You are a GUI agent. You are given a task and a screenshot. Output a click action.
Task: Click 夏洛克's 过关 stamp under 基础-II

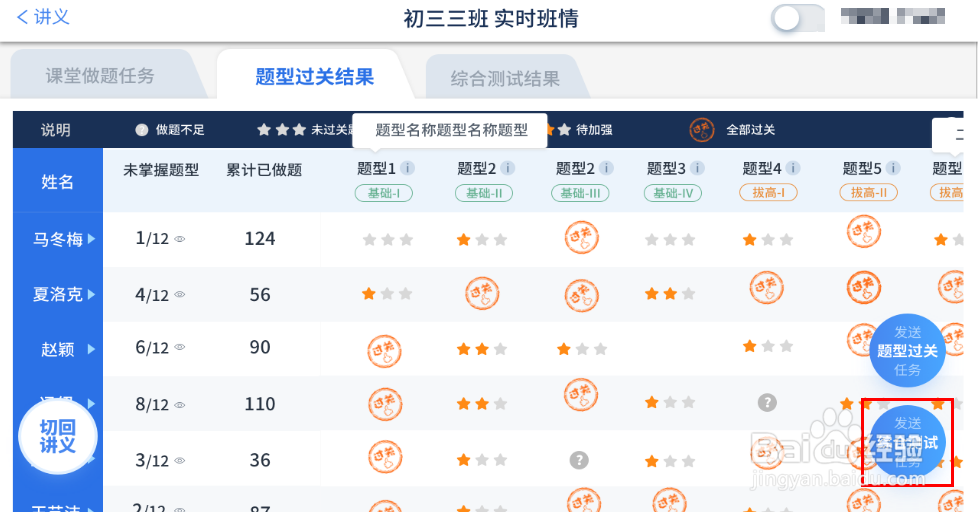click(482, 294)
